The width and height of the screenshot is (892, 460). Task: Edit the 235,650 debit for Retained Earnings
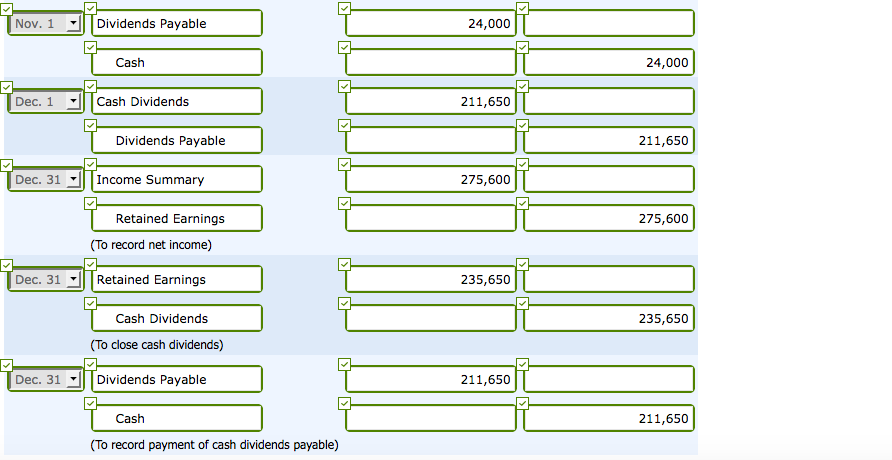431,279
